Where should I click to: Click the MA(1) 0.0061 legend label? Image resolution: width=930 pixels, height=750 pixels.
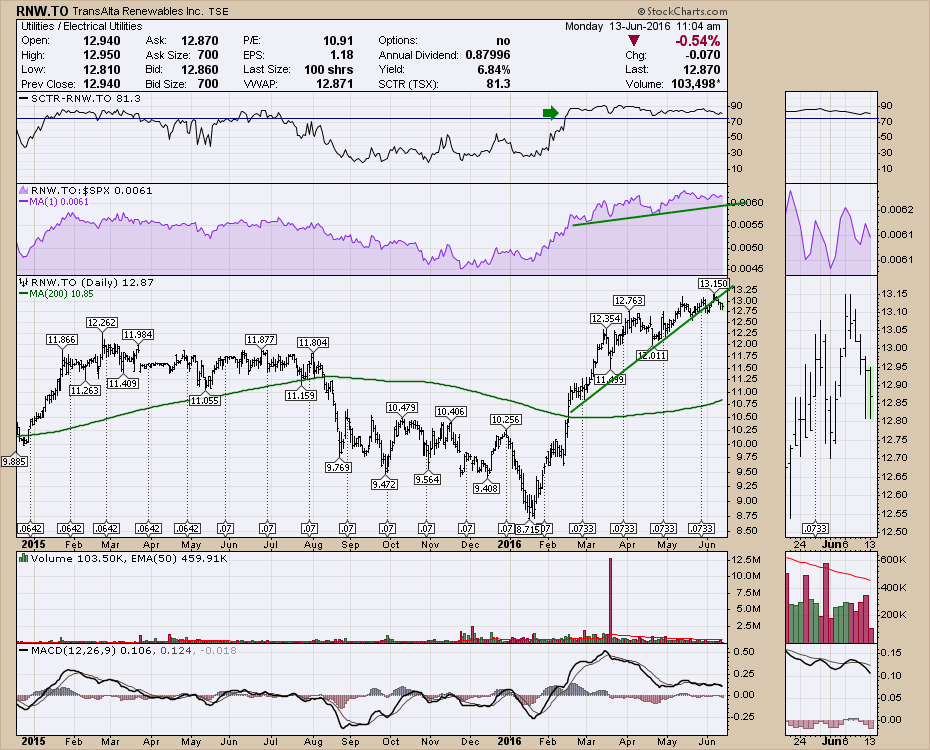pos(59,202)
